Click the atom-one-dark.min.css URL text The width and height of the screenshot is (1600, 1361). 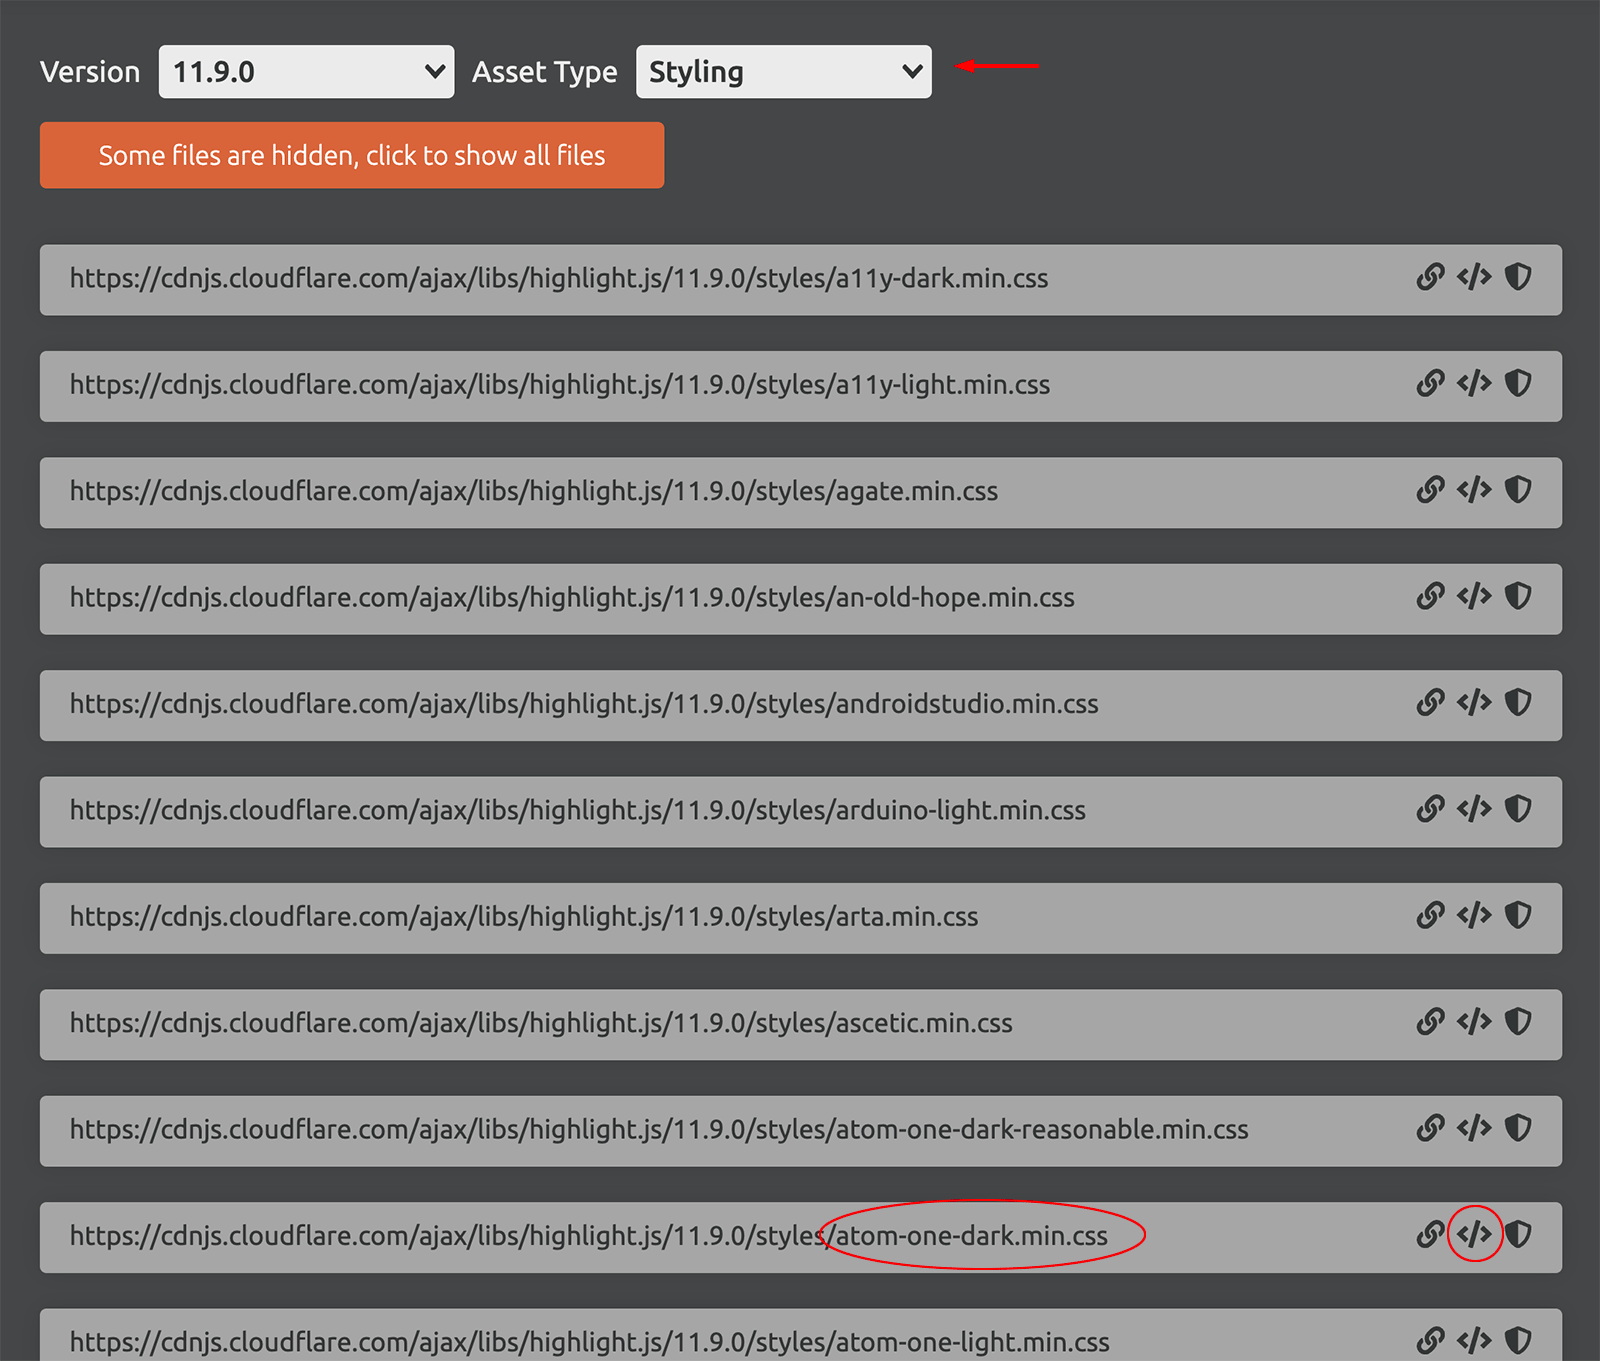coord(588,1237)
